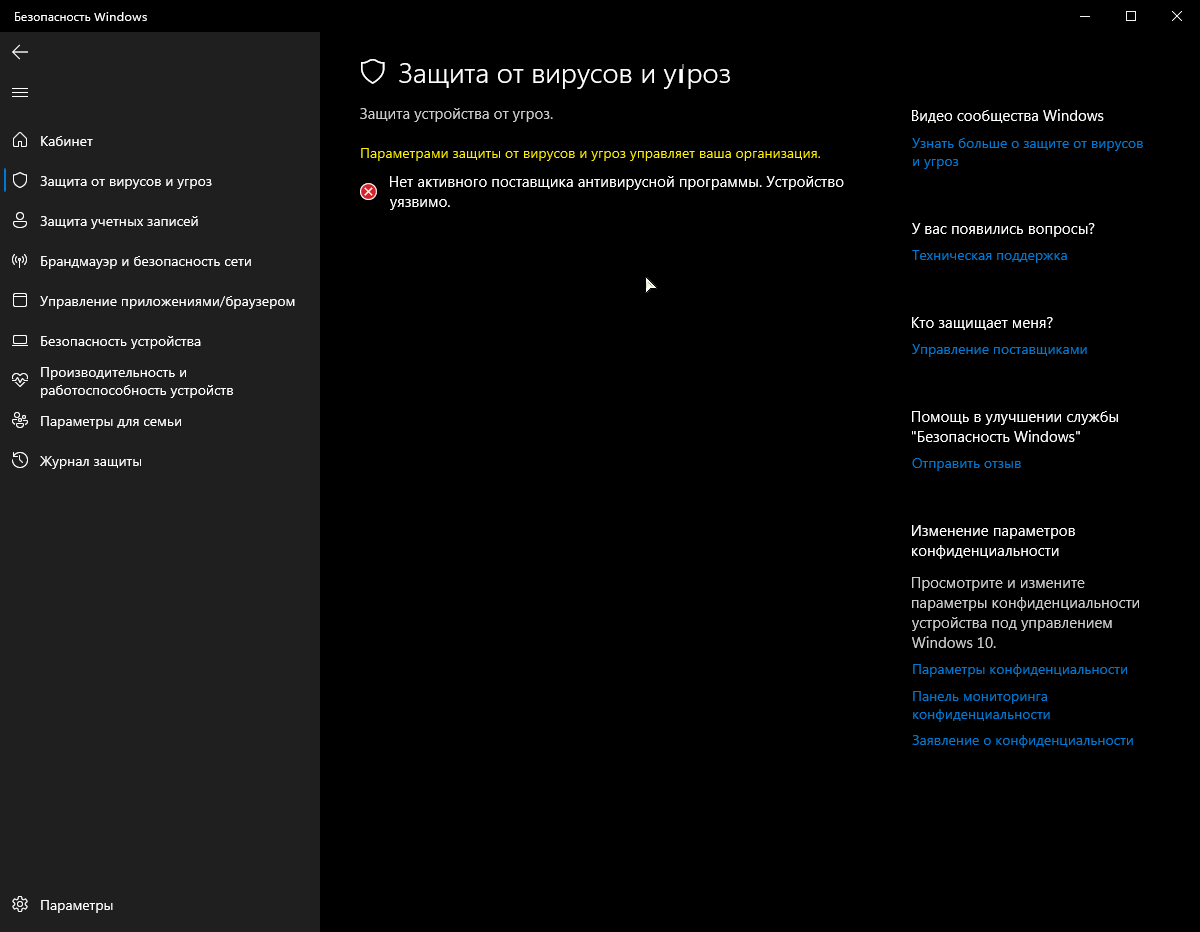The width and height of the screenshot is (1200, 932).
Task: Open the Кабинет section
Action: (160, 141)
